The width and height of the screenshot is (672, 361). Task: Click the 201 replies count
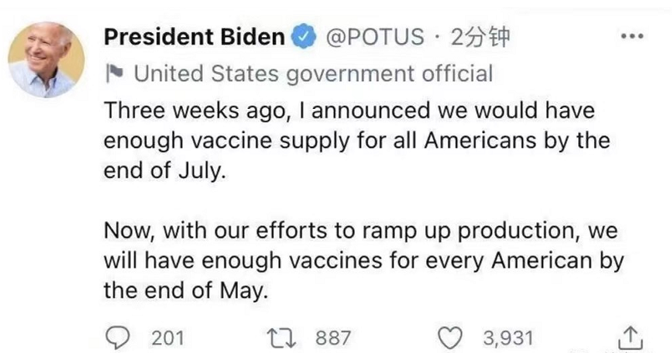168,338
